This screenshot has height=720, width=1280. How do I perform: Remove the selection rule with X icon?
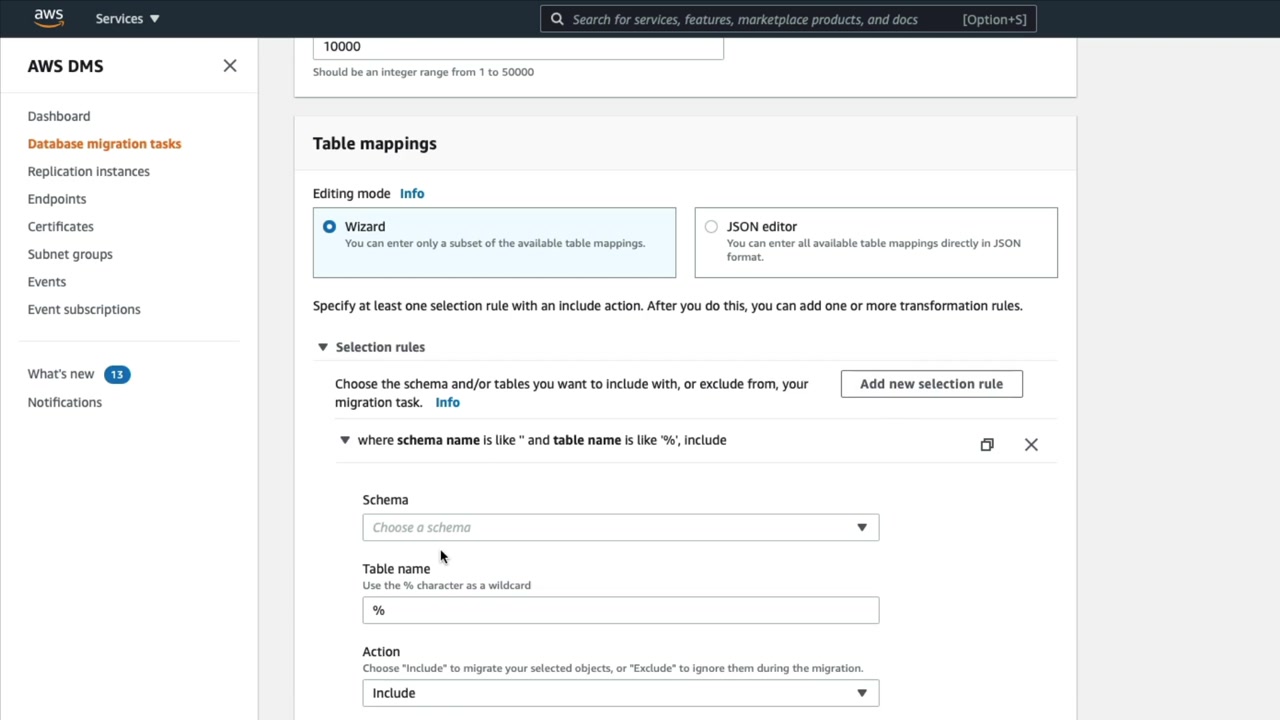click(x=1031, y=445)
